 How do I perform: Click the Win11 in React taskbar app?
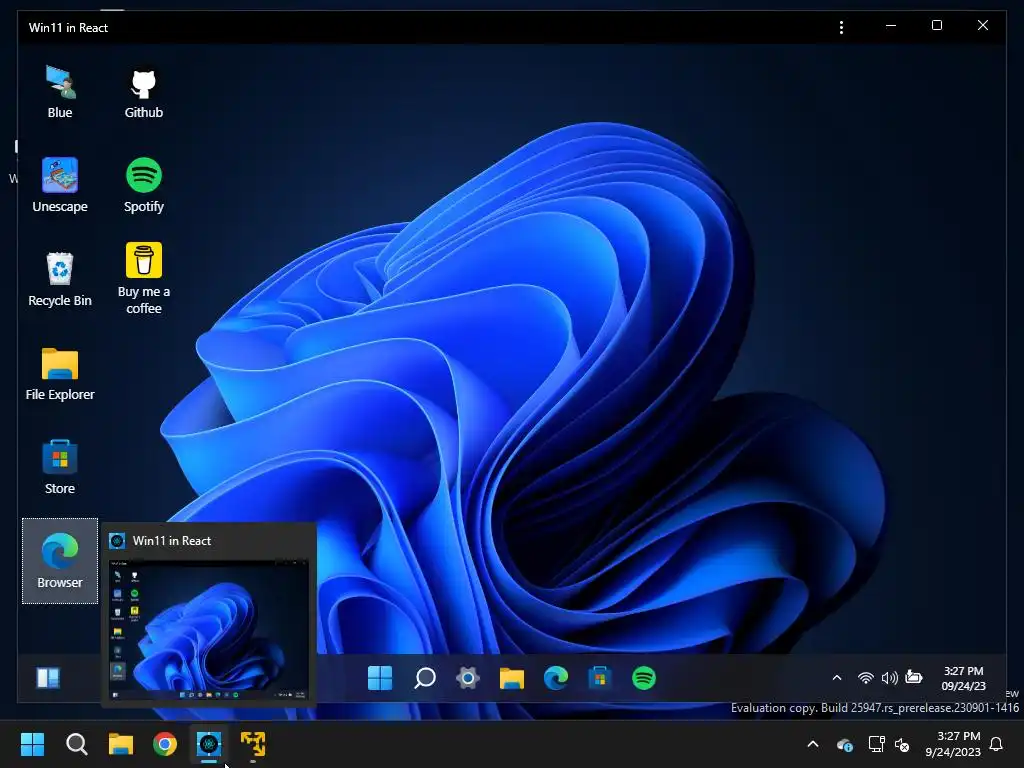coord(209,744)
